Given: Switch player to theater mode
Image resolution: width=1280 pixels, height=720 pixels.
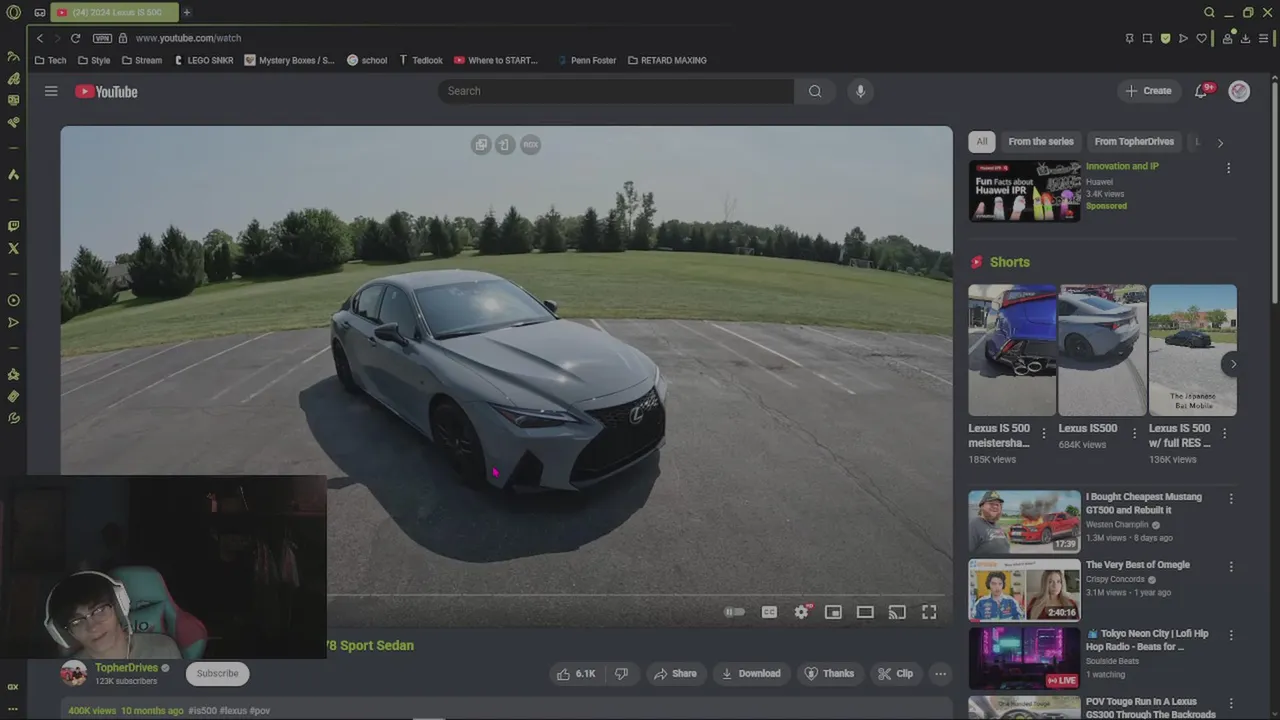Looking at the screenshot, I should (x=865, y=612).
